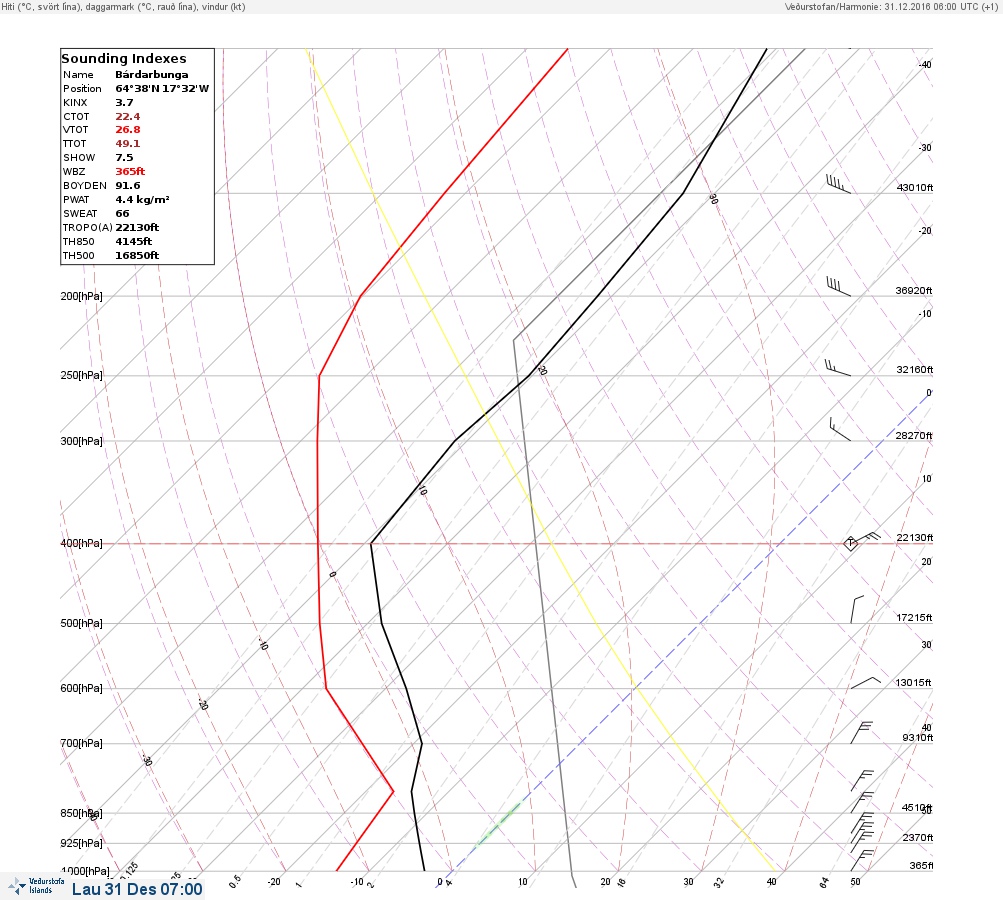Click the 300[hPa] pressure label
This screenshot has height=900, width=1003.
tap(81, 441)
